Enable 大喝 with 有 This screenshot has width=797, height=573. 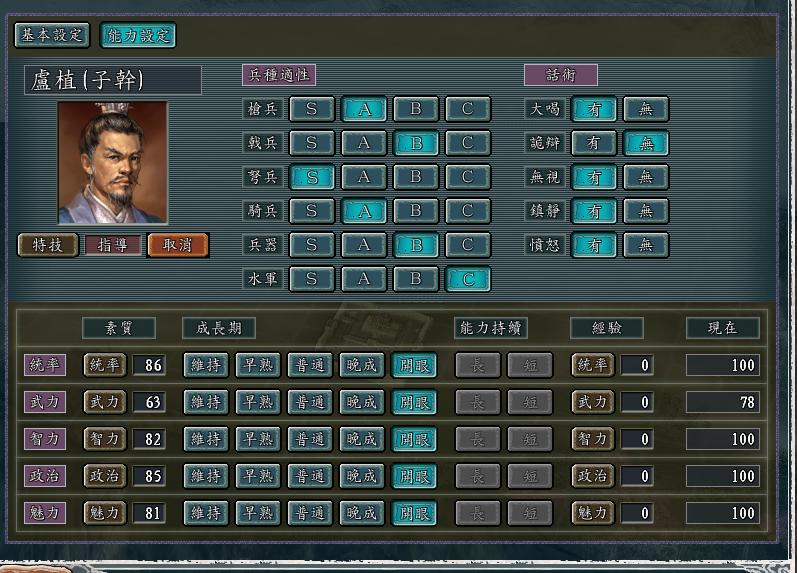tap(594, 109)
